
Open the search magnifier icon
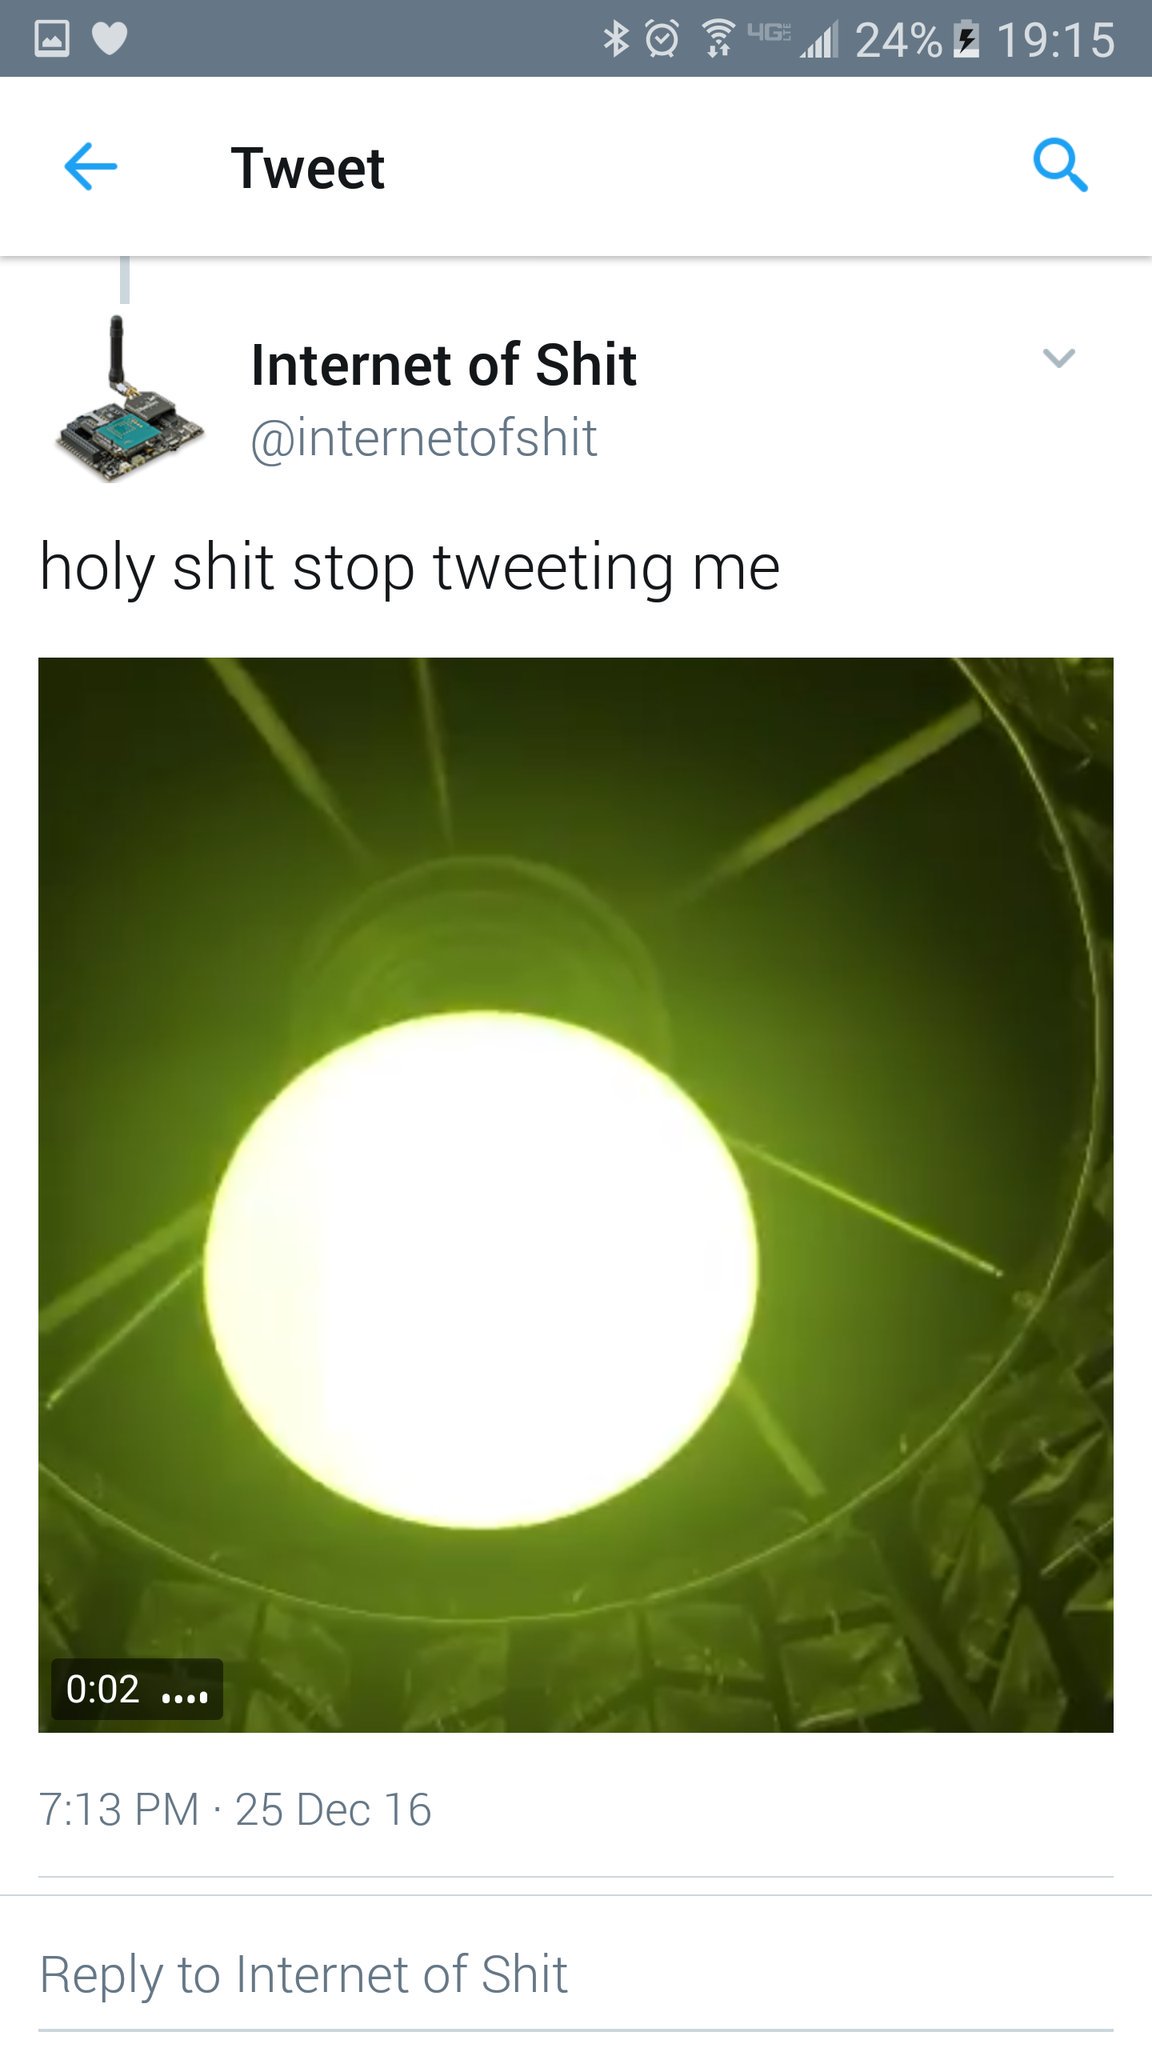click(1060, 165)
